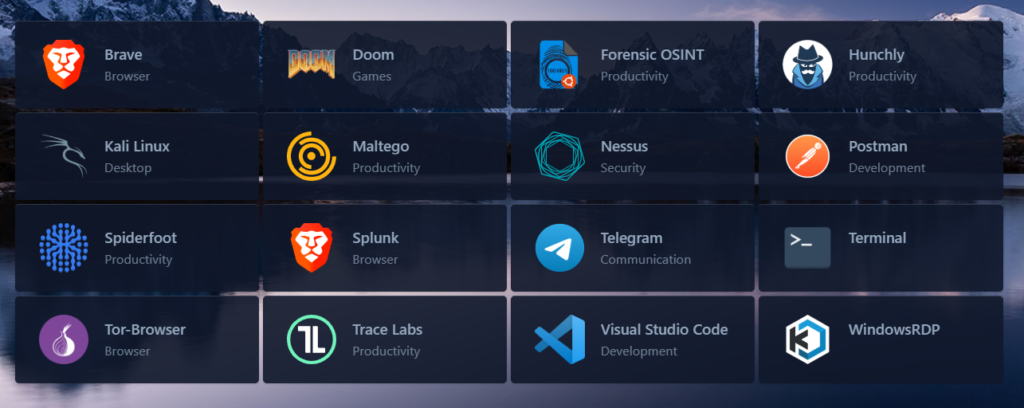Click the Postman title
Viewport: 1024px width, 408px height.
(x=878, y=146)
